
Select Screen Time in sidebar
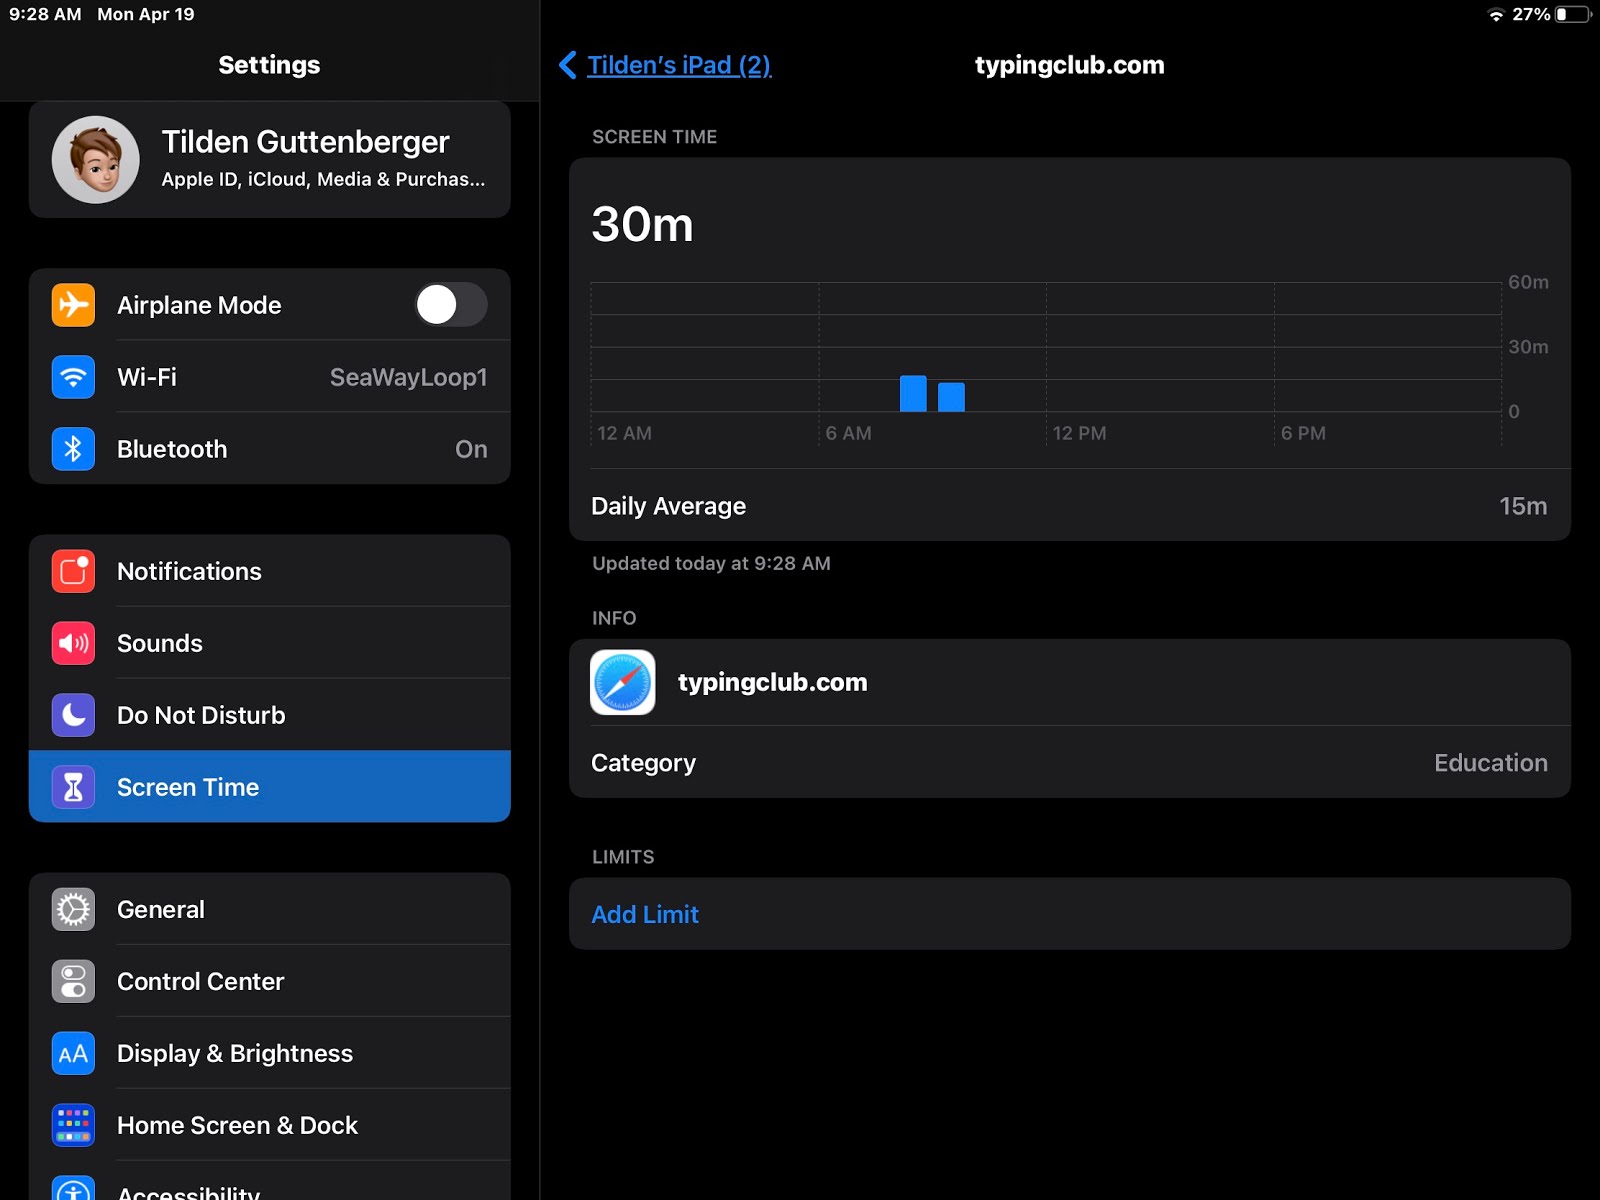click(270, 787)
